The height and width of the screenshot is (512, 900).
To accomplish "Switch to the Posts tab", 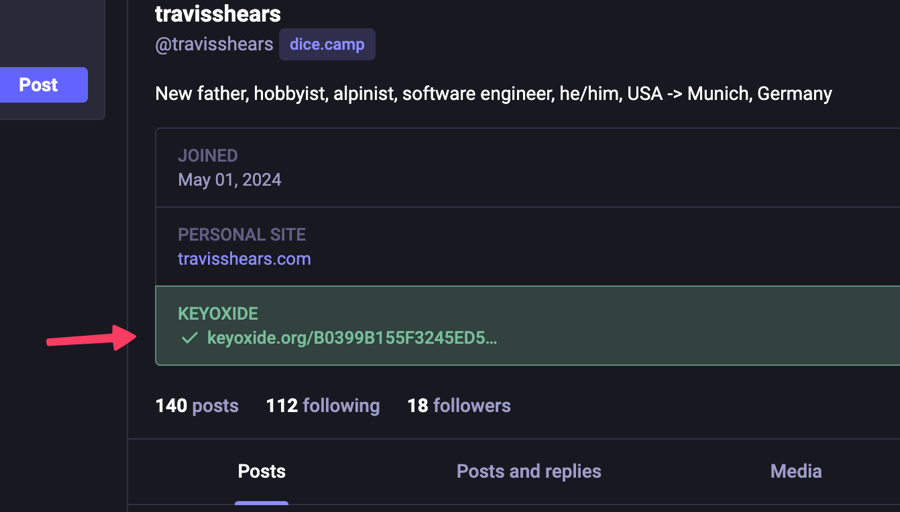I will click(x=262, y=471).
